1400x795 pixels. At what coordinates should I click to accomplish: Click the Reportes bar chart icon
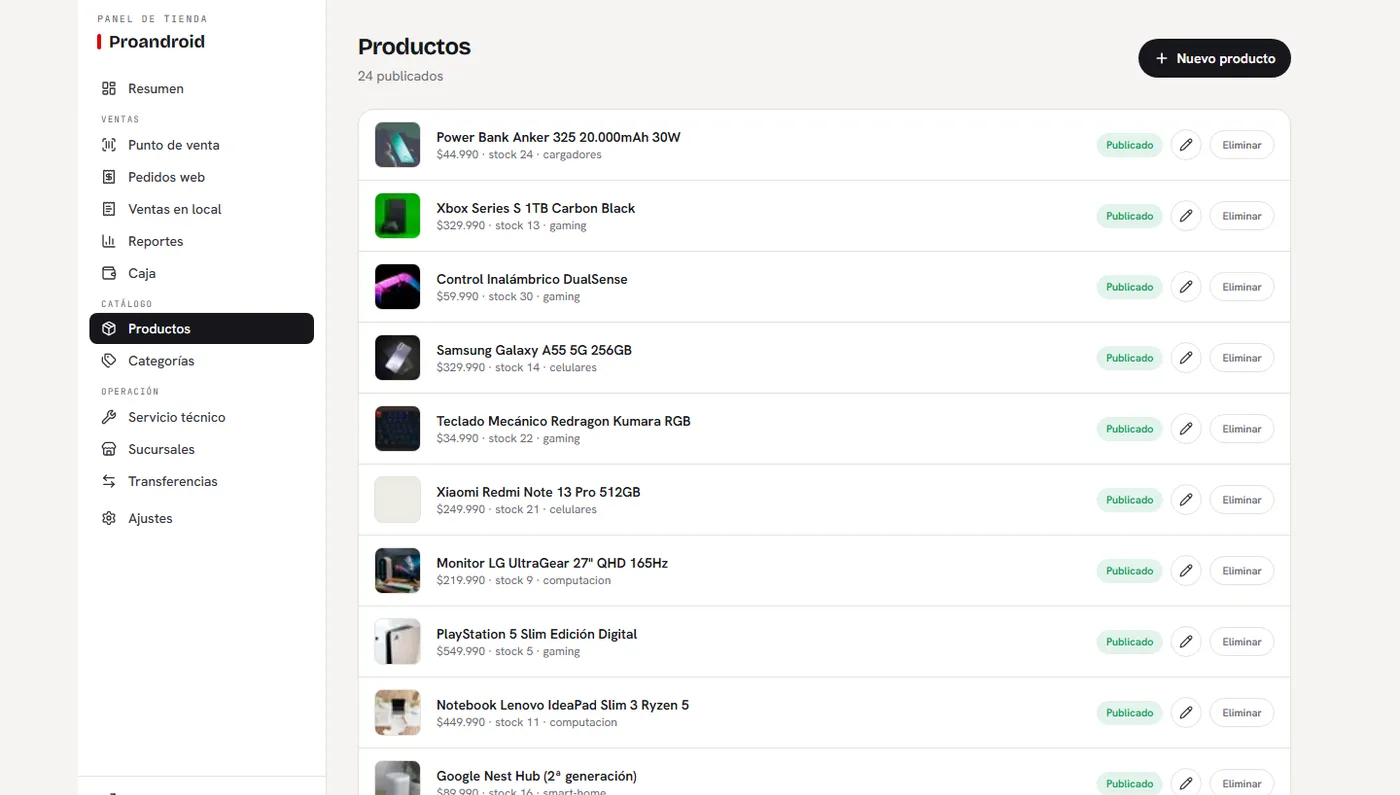click(109, 241)
